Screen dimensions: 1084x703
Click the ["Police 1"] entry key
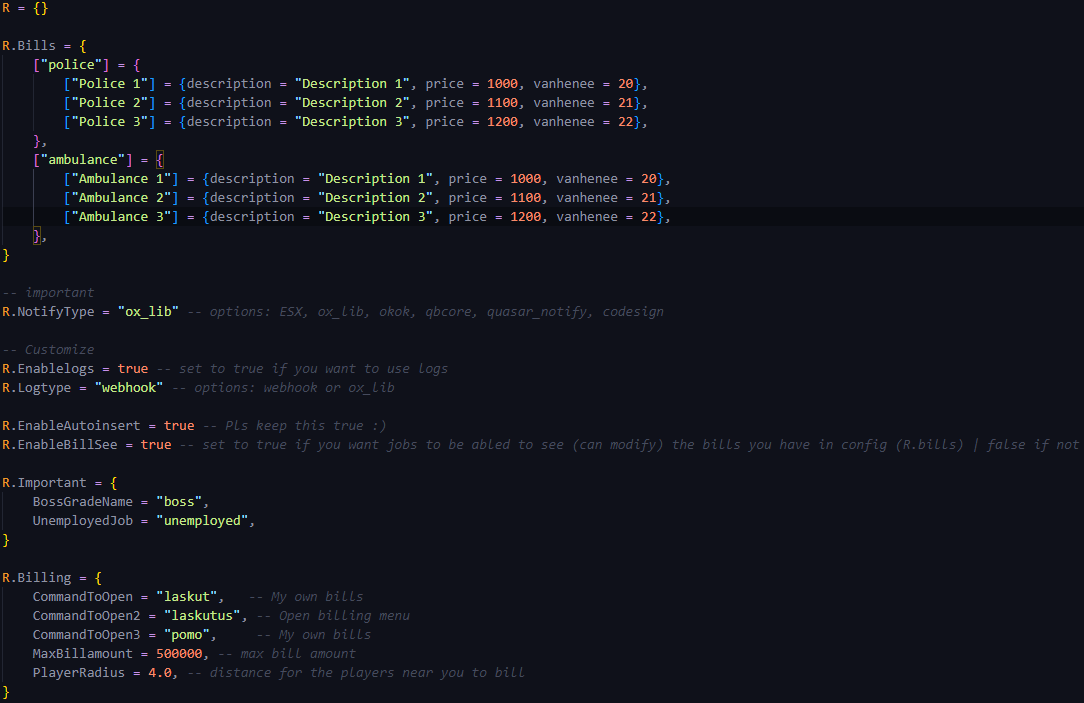point(110,84)
